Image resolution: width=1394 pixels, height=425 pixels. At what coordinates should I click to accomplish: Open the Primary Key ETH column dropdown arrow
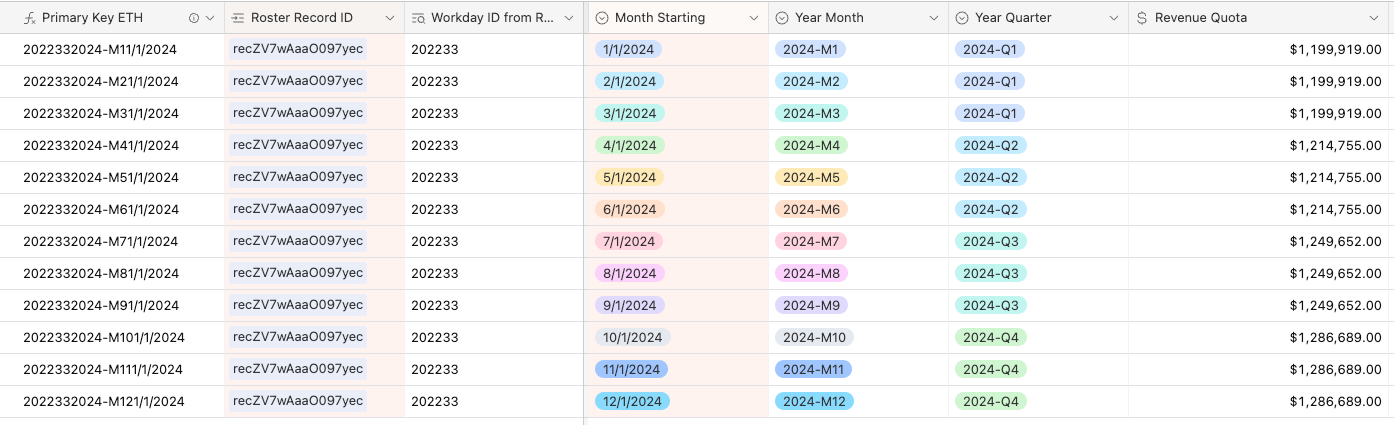coord(210,18)
